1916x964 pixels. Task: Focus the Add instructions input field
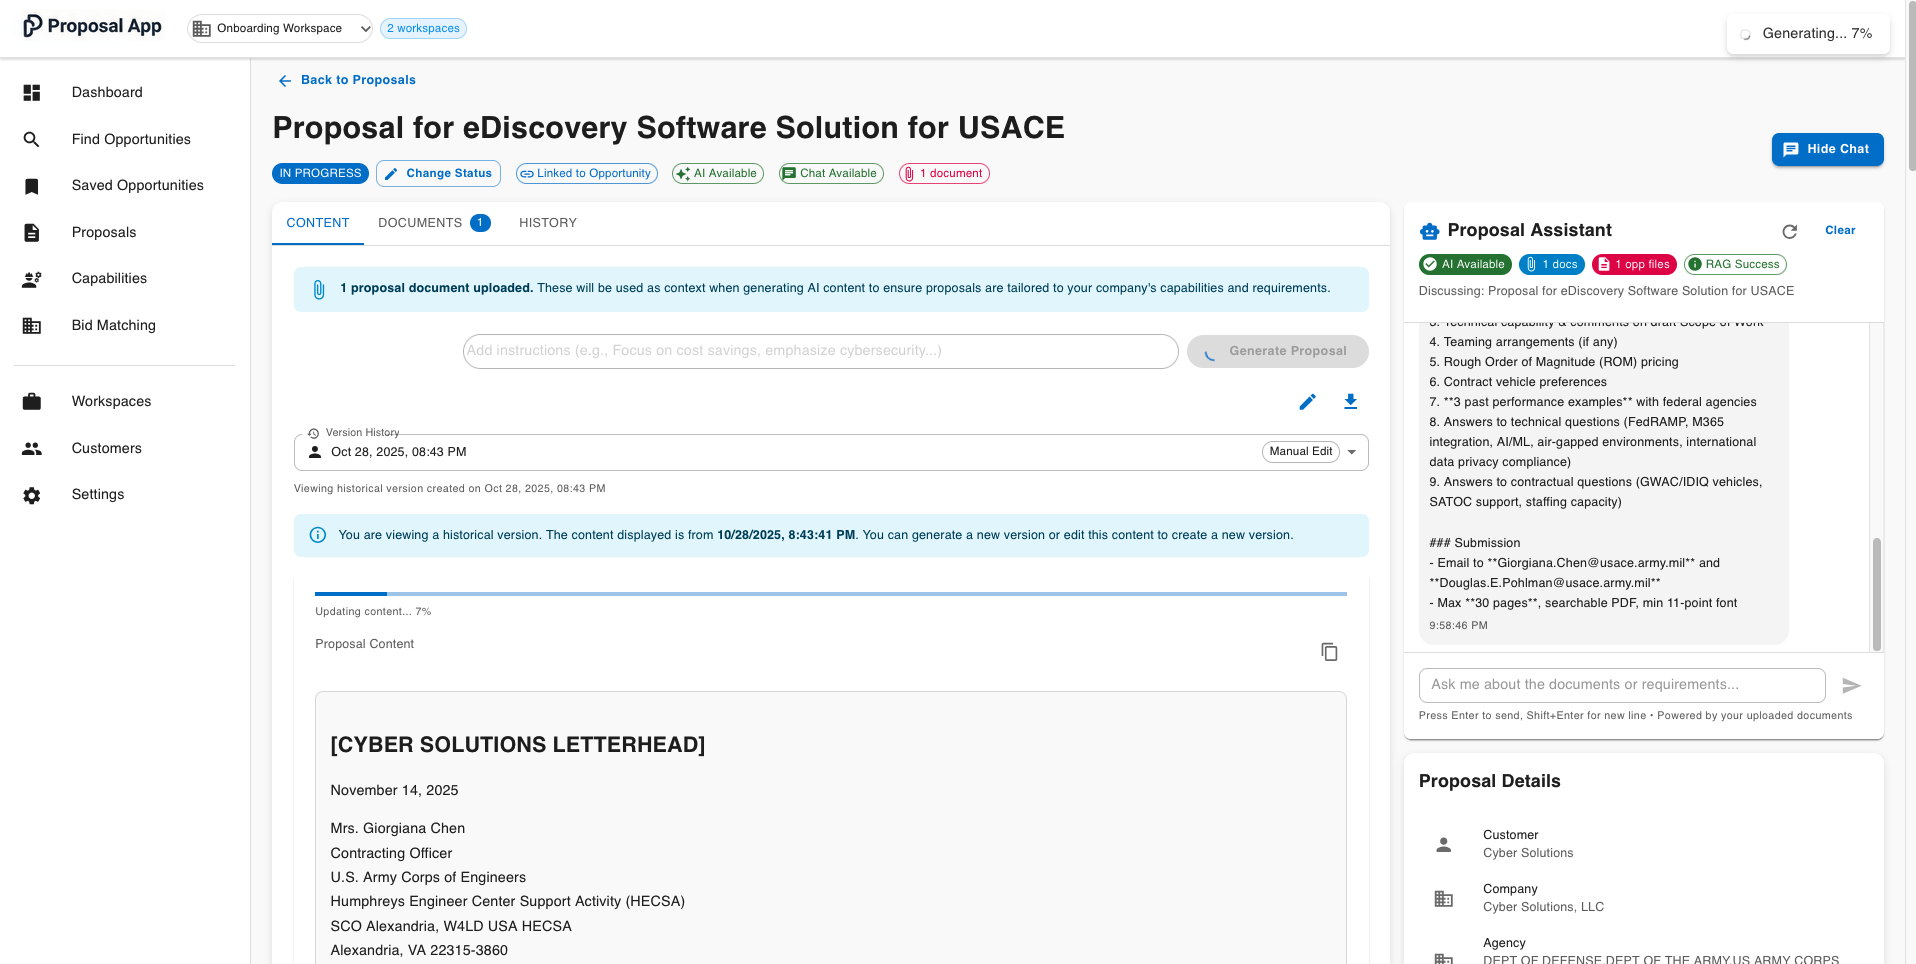coord(820,351)
